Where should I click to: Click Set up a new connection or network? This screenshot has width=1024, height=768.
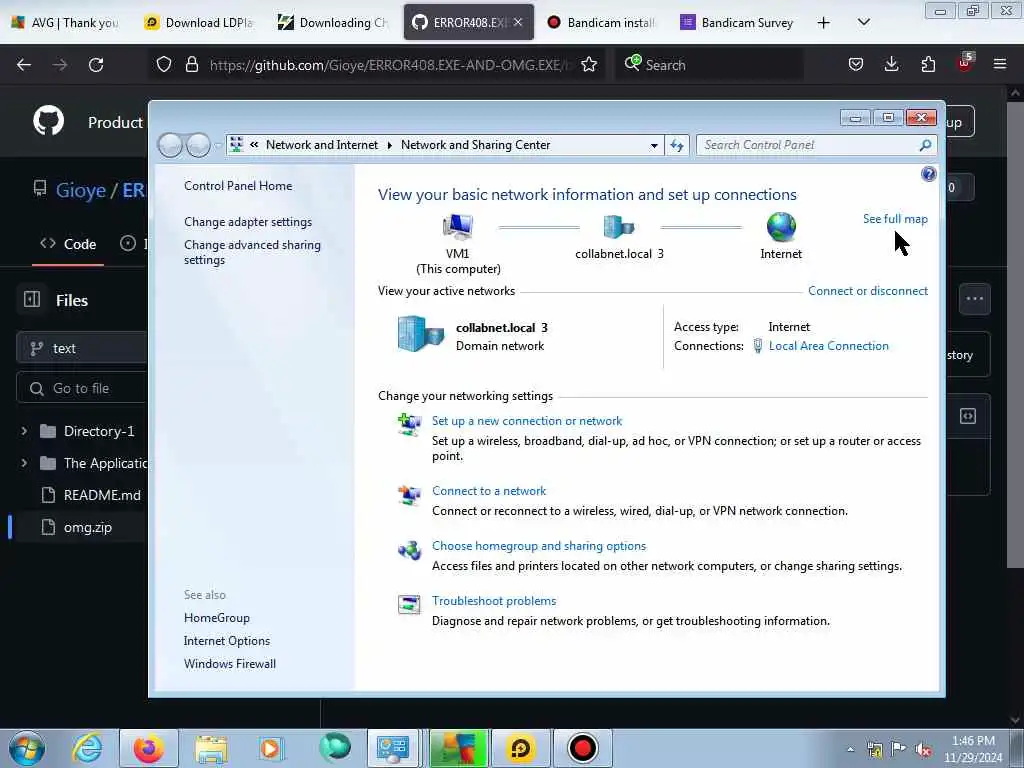(526, 421)
